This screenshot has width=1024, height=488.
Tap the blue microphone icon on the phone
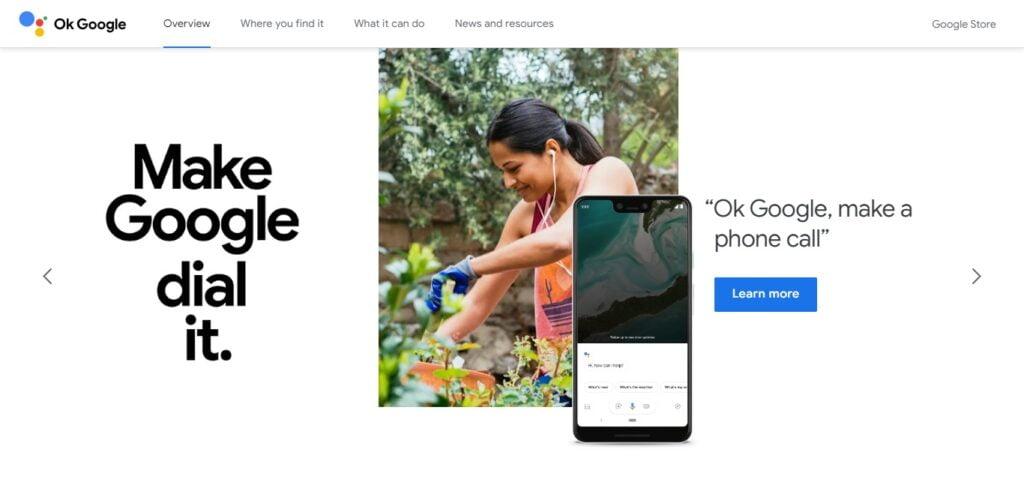click(632, 406)
